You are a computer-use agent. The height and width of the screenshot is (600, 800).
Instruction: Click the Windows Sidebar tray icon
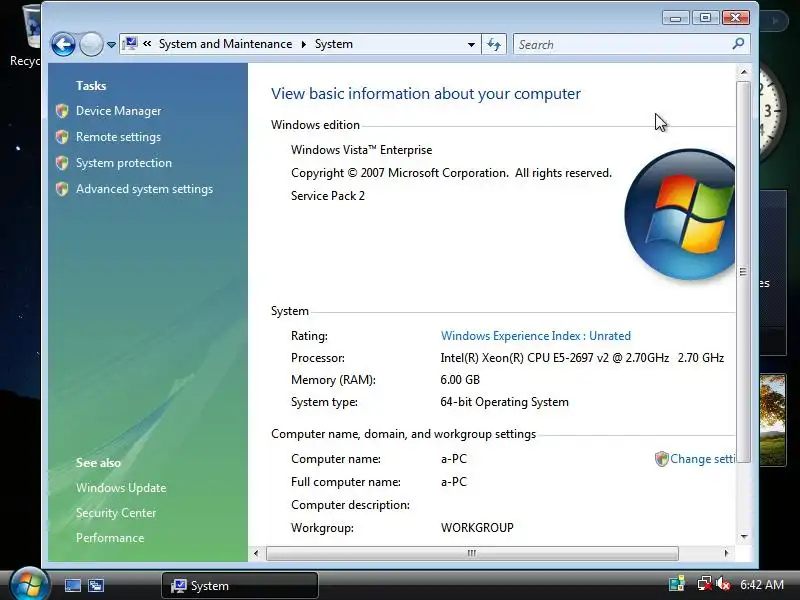click(x=677, y=584)
